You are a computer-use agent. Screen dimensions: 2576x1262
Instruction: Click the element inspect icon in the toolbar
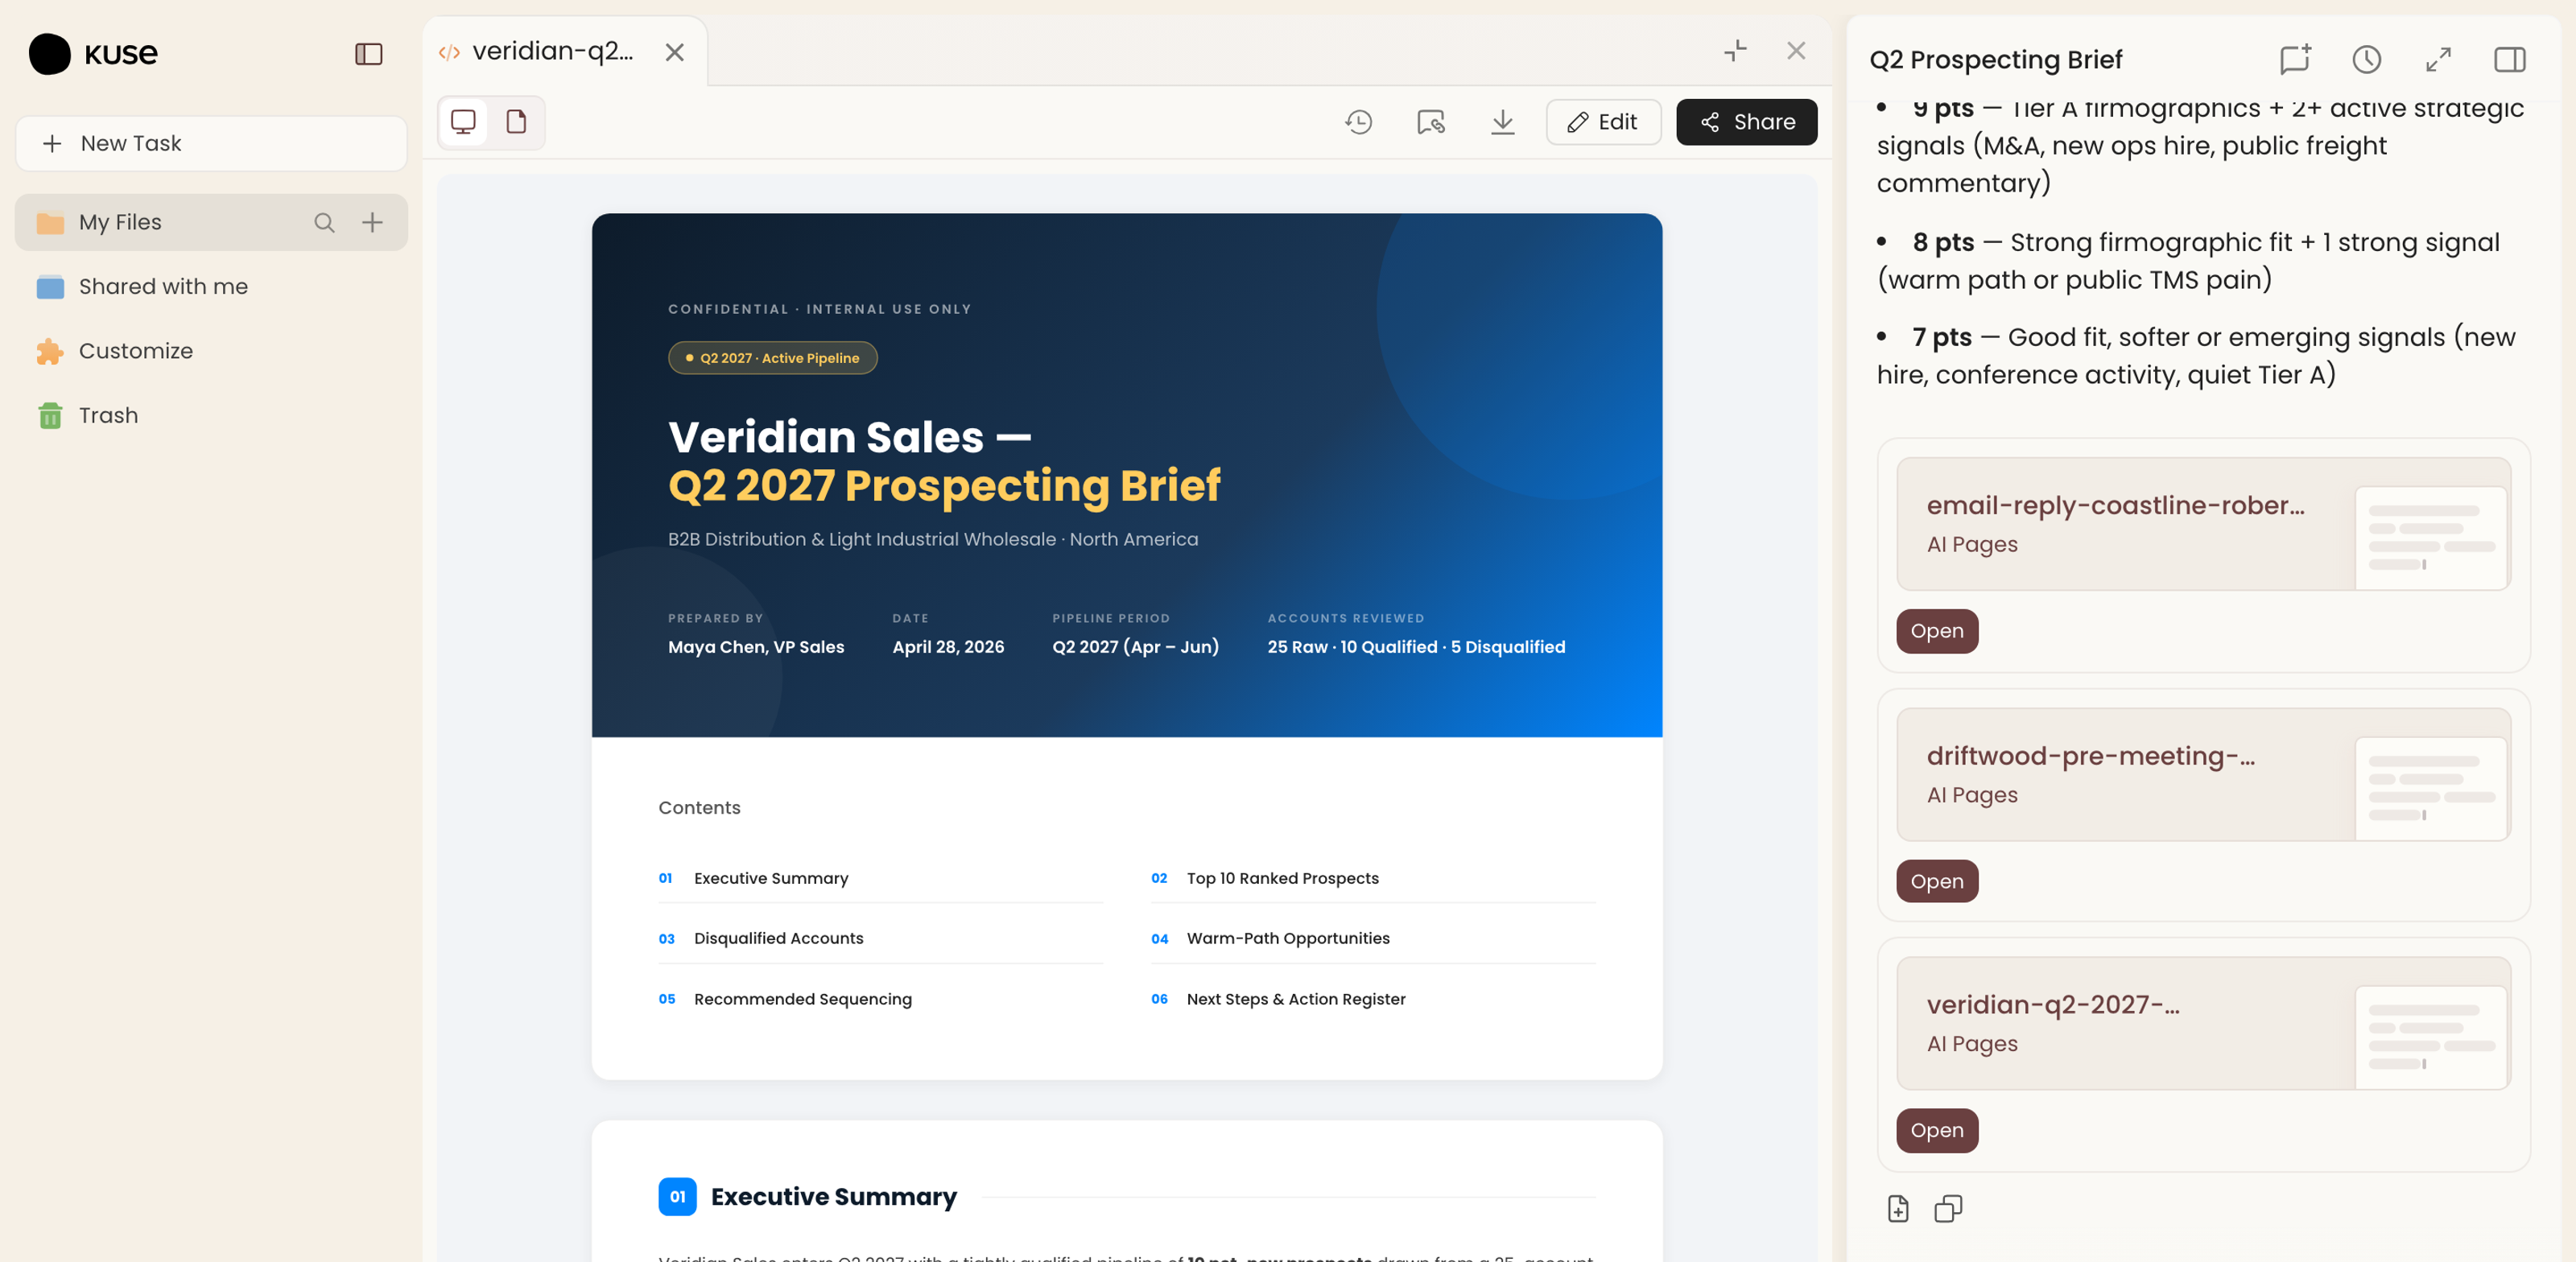[x=1430, y=122]
